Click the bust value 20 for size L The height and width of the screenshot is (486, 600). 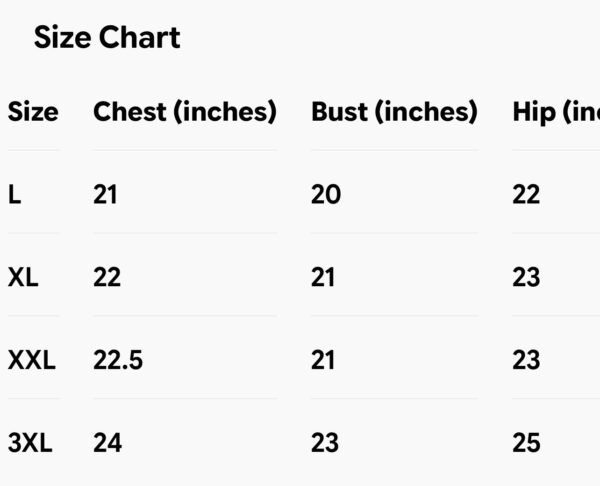point(326,194)
